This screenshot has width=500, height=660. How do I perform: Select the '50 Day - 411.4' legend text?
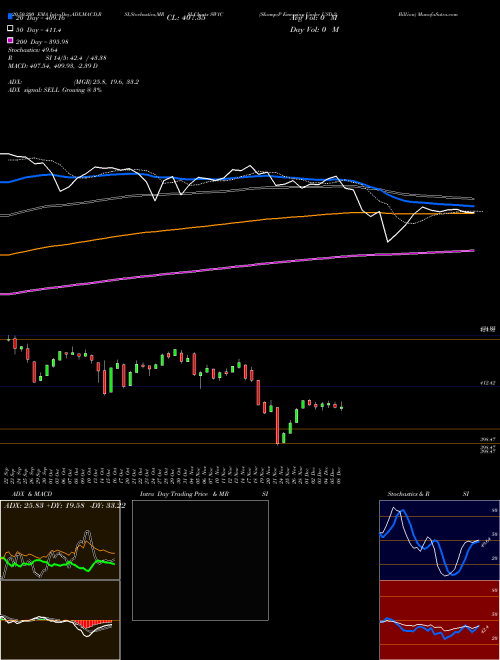coord(37,30)
